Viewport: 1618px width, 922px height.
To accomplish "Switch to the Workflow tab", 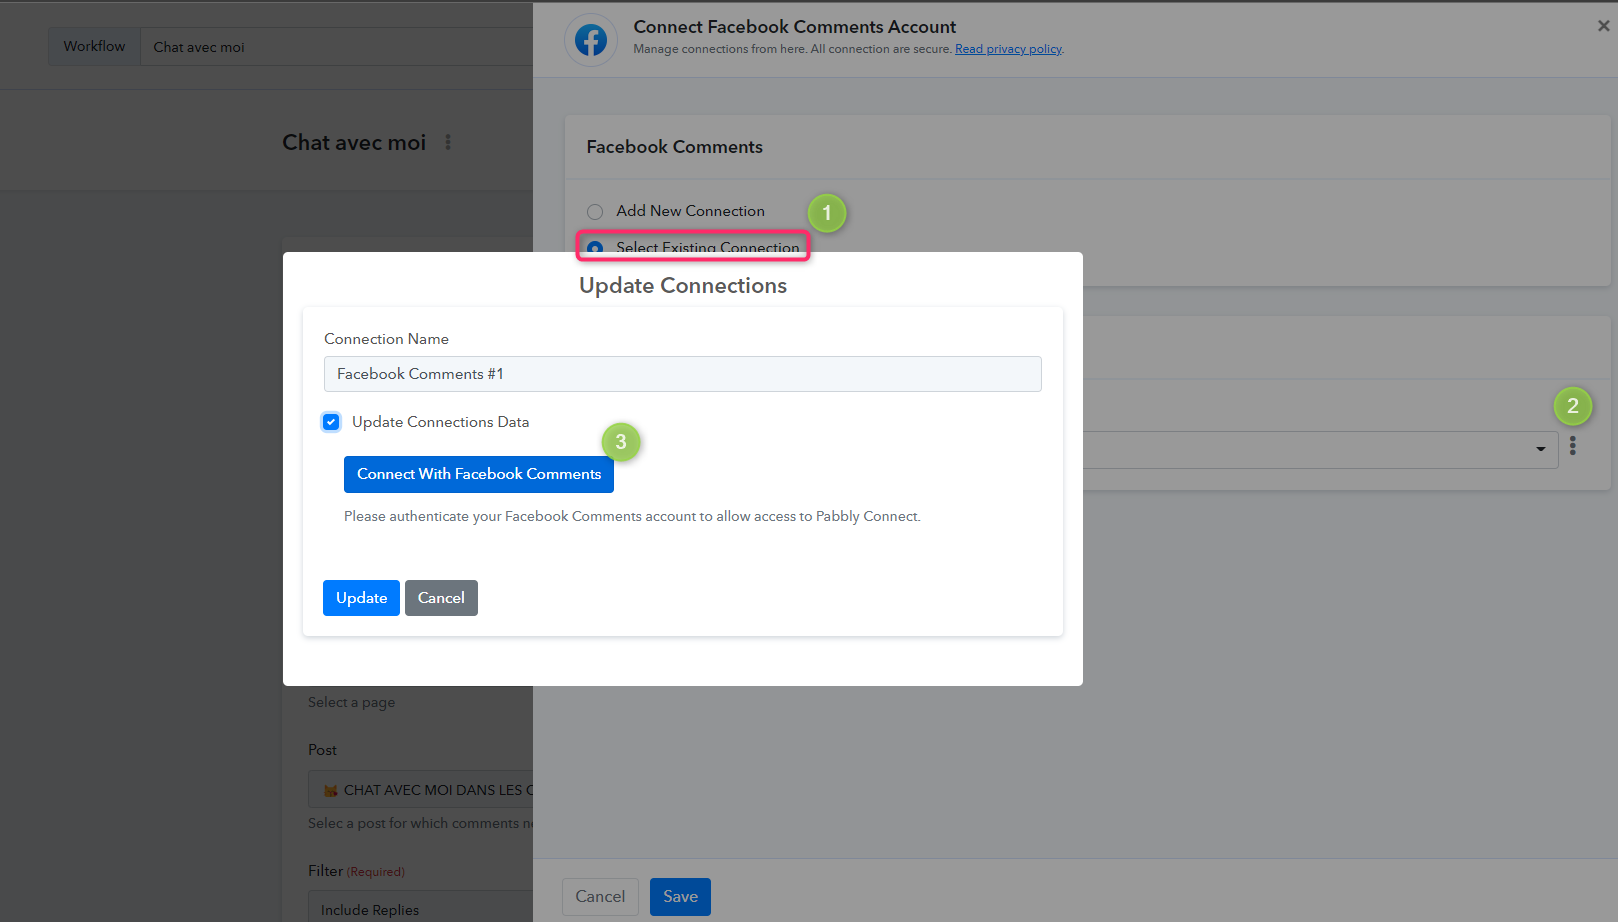I will pyautogui.click(x=95, y=46).
